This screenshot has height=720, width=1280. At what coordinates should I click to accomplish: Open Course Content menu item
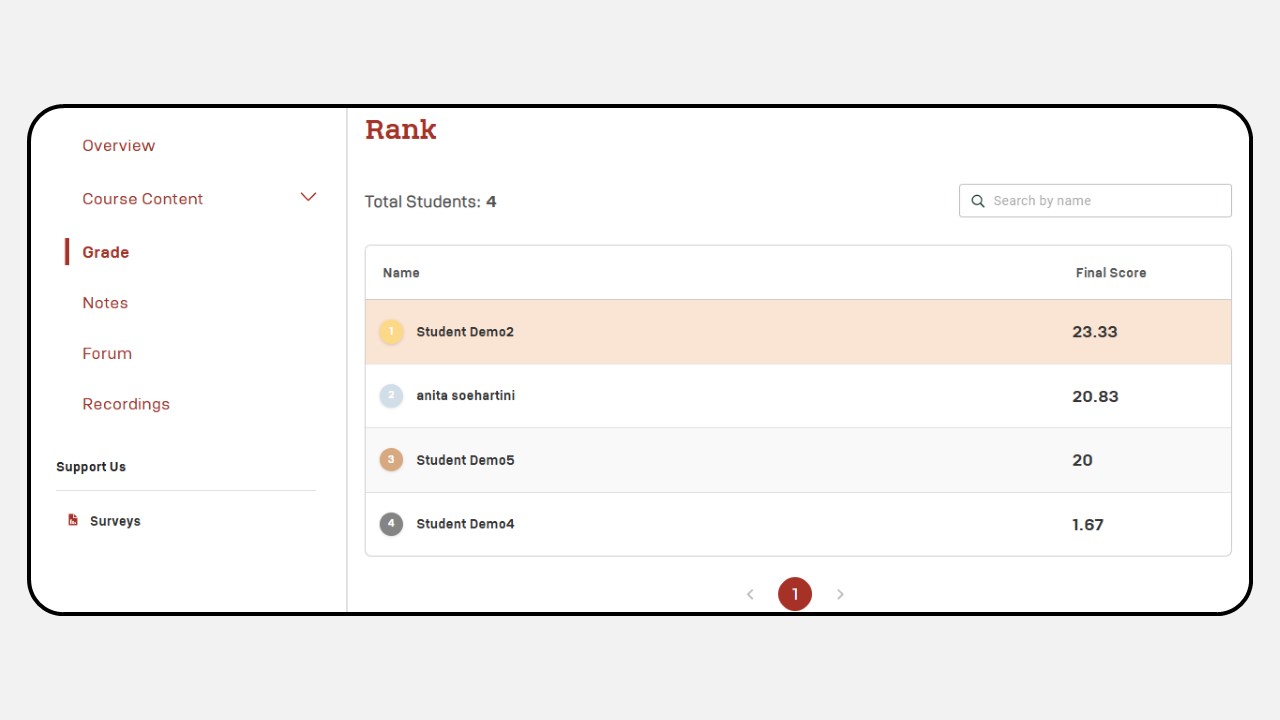[x=142, y=199]
